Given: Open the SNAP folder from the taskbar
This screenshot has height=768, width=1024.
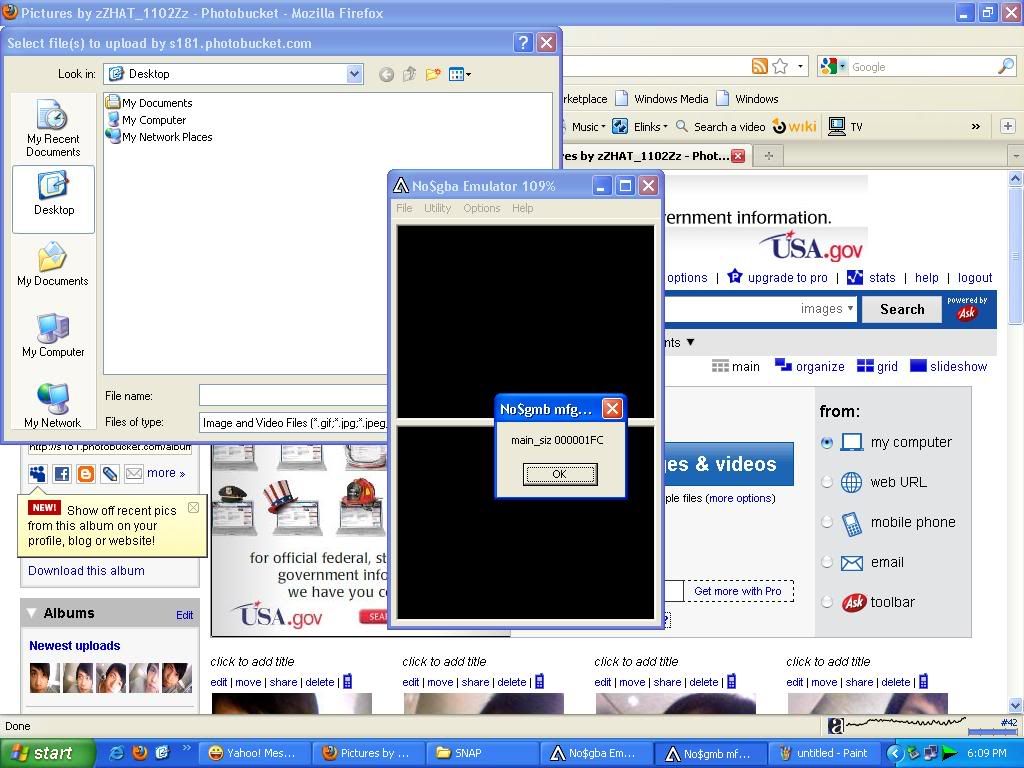Looking at the screenshot, I should coord(482,753).
